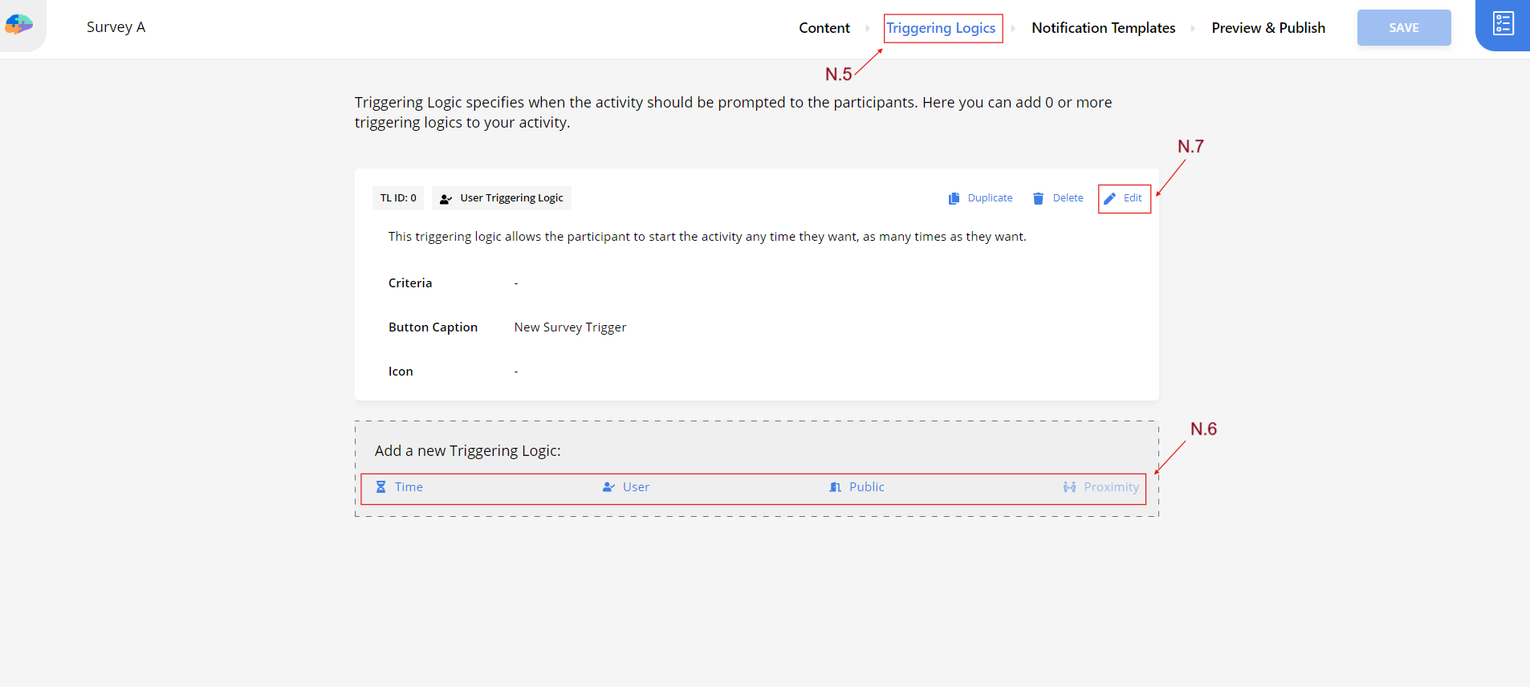Click the arrow between Content and Triggering Logics
The height and width of the screenshot is (687, 1530).
click(x=867, y=29)
